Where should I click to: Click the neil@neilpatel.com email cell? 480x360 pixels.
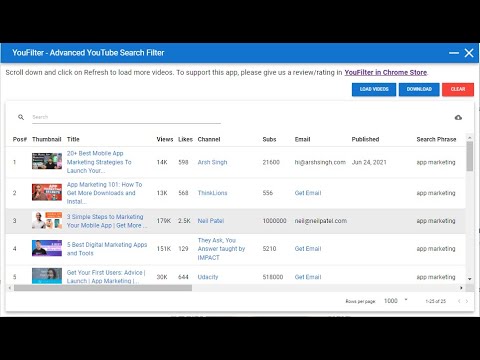pyautogui.click(x=321, y=221)
